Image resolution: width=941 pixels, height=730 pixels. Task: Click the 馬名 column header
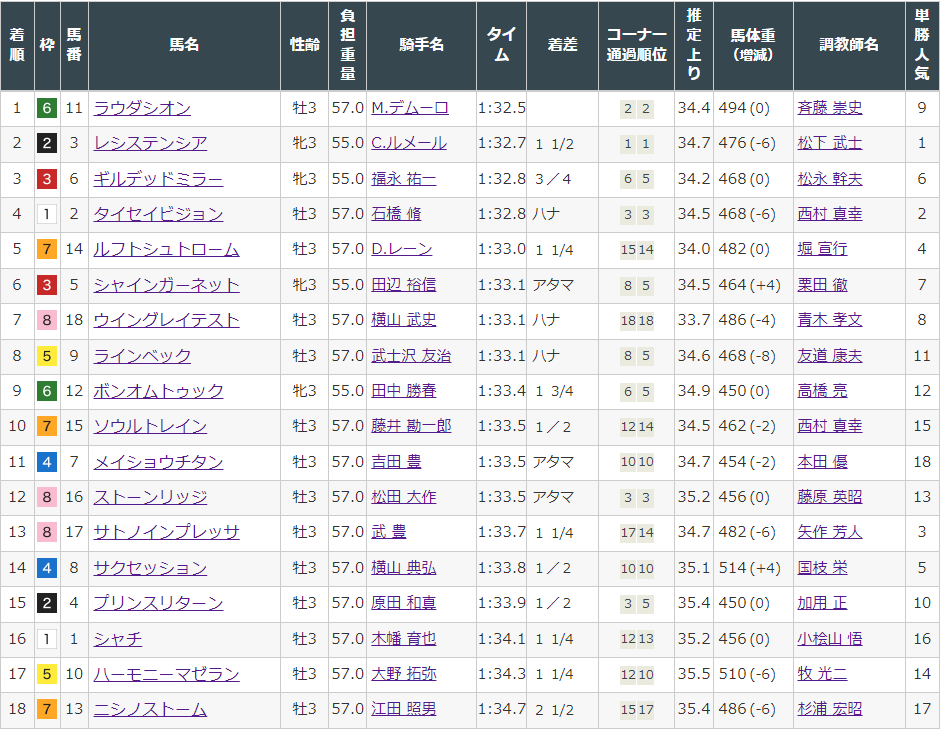(x=184, y=45)
